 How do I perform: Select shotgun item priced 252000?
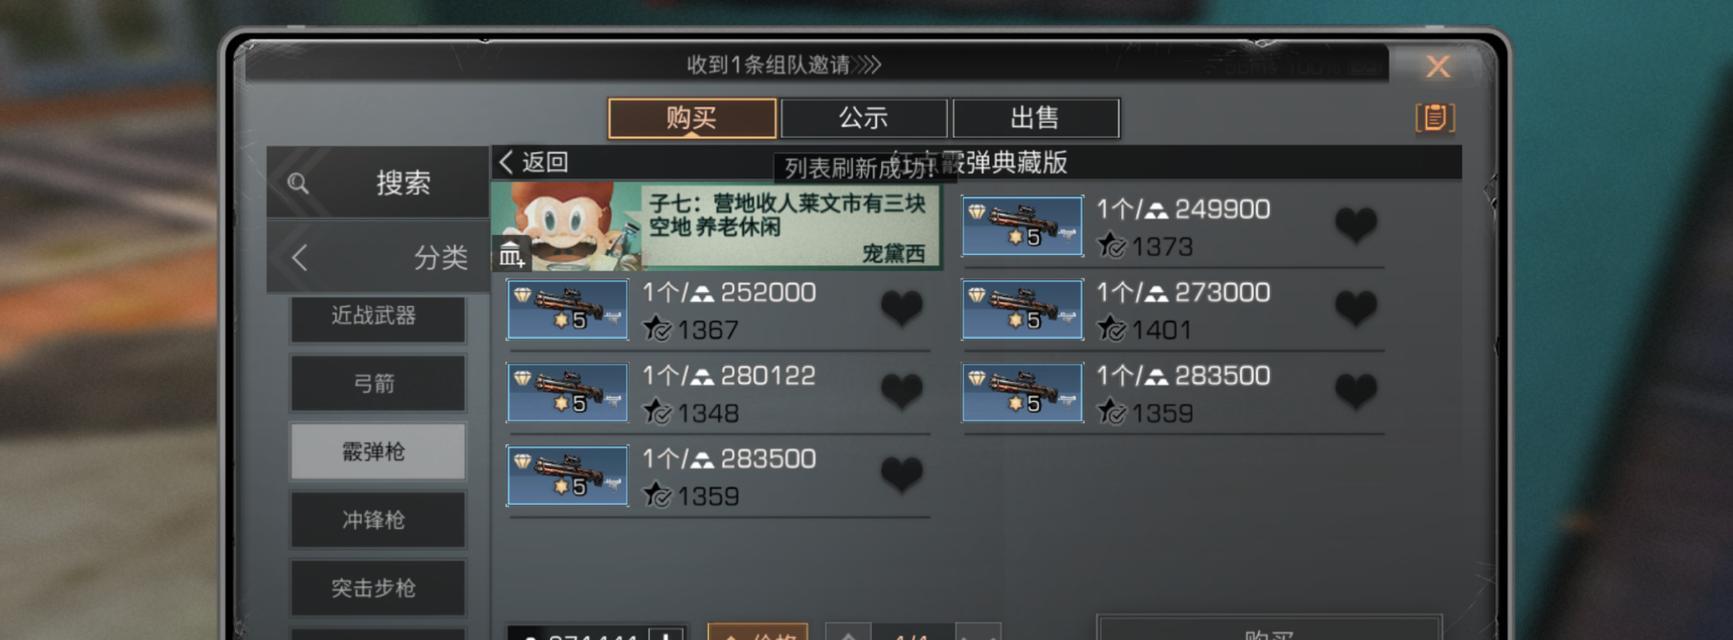coord(568,309)
